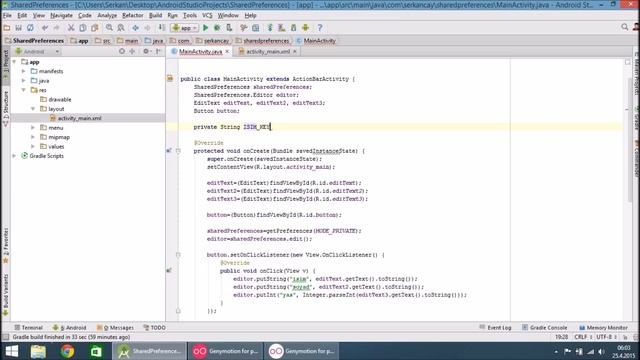This screenshot has height=360, width=640.
Task: Click the Make Project toolbar icon
Action: click(x=162, y=28)
